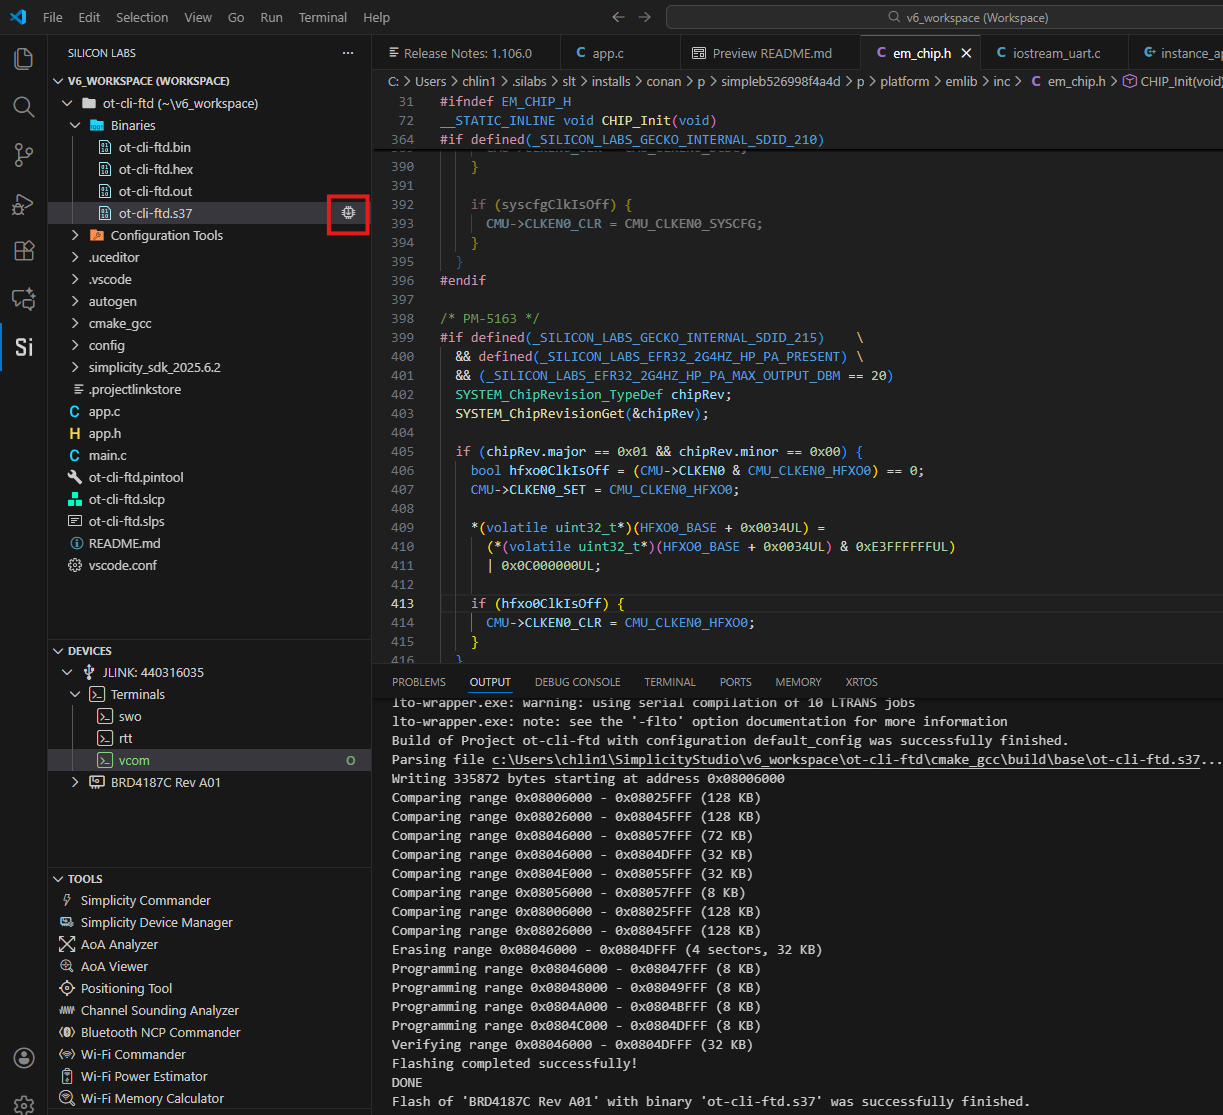1223x1115 pixels.
Task: Open the Accounts icon in activity bar
Action: coord(23,1058)
